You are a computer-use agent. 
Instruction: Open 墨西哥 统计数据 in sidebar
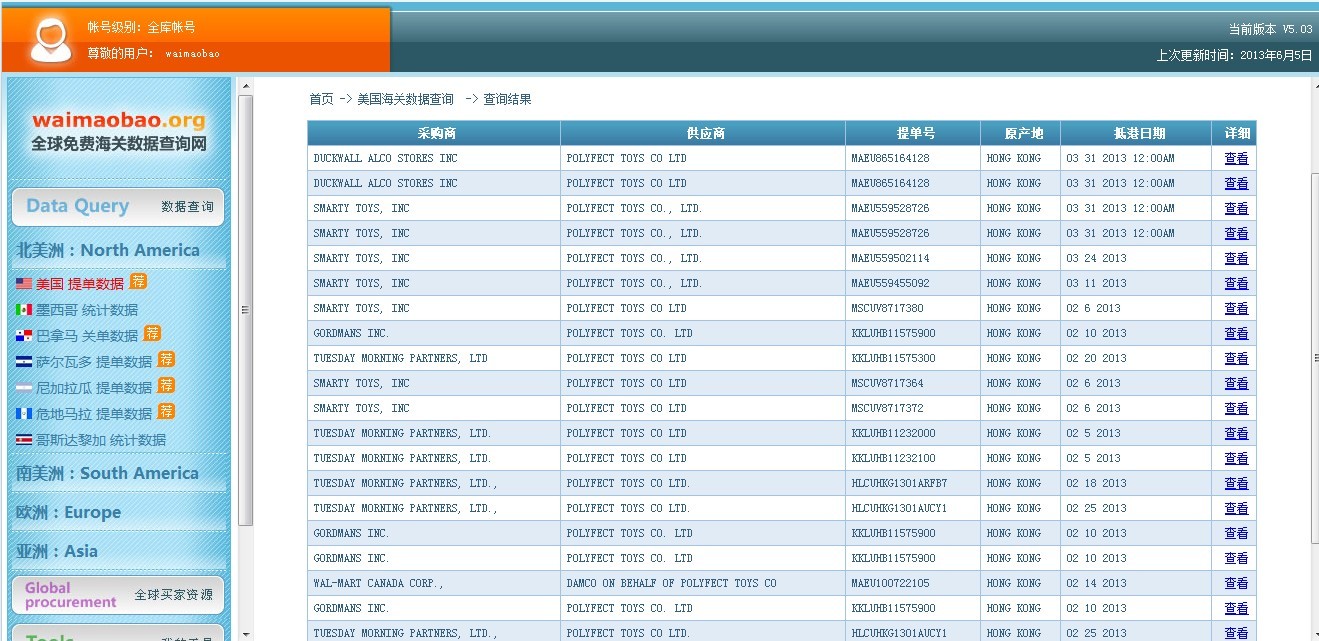click(x=87, y=310)
